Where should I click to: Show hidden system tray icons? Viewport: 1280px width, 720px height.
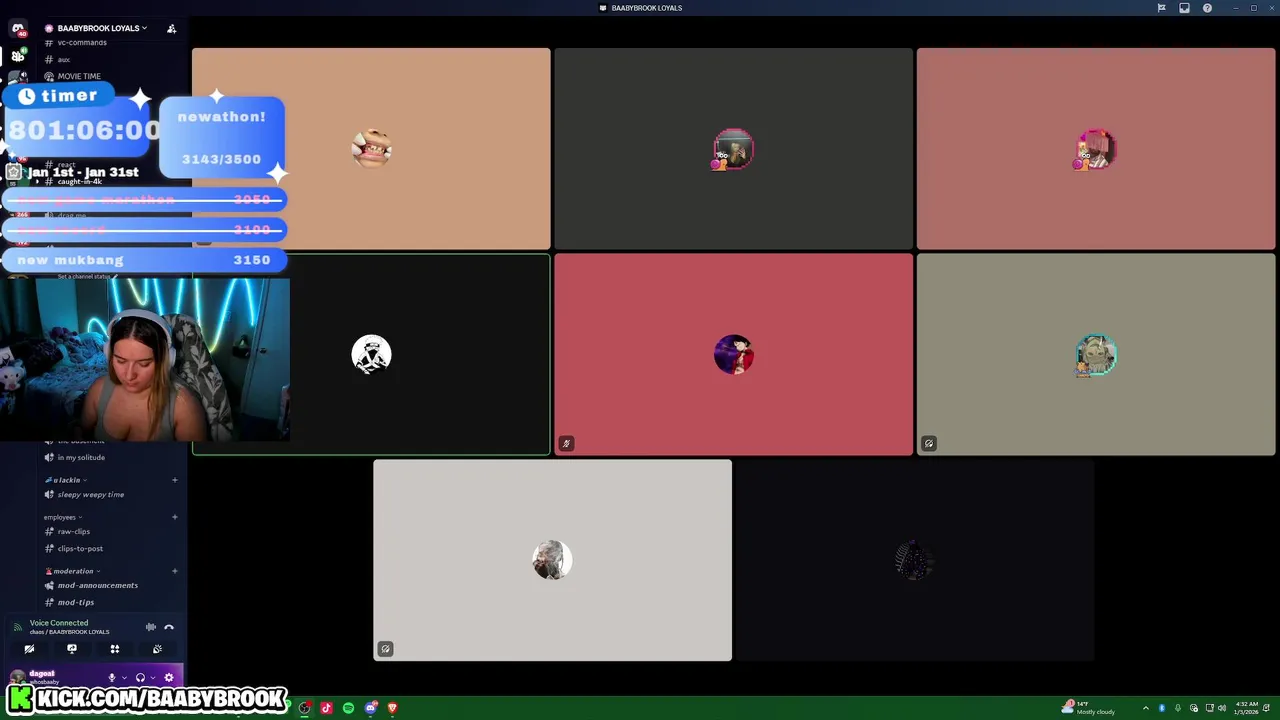[x=1146, y=708]
